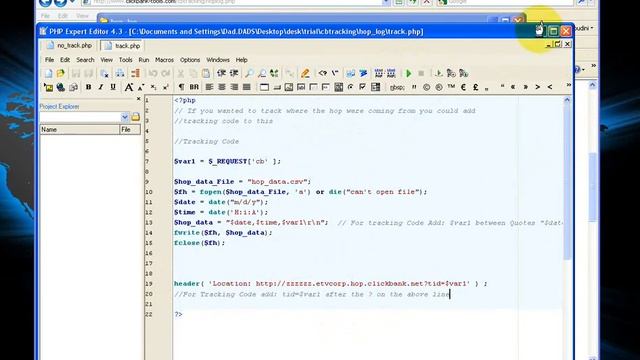The image size is (640, 360).
Task: Click the Open file folder icon
Action: click(60, 73)
